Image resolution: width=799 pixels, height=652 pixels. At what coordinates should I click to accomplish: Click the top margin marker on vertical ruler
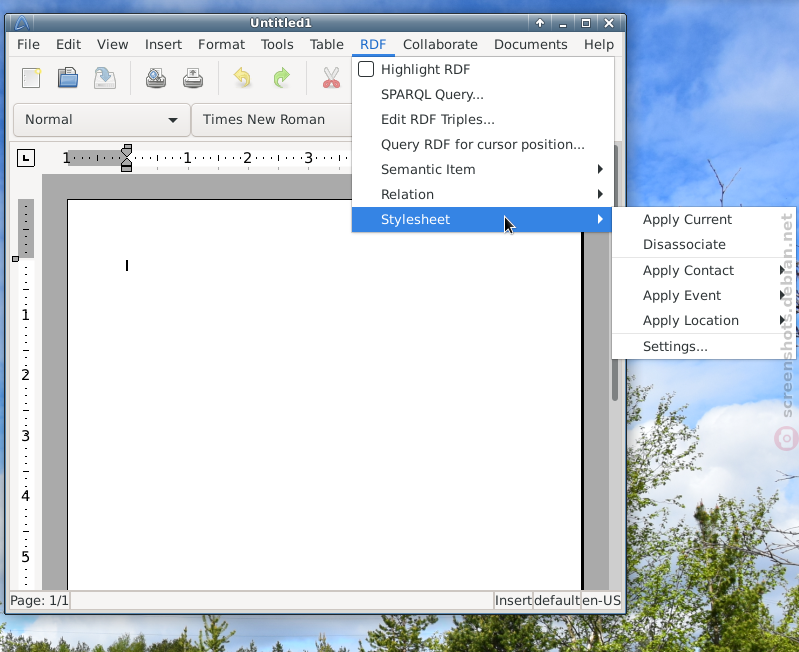tap(15, 259)
